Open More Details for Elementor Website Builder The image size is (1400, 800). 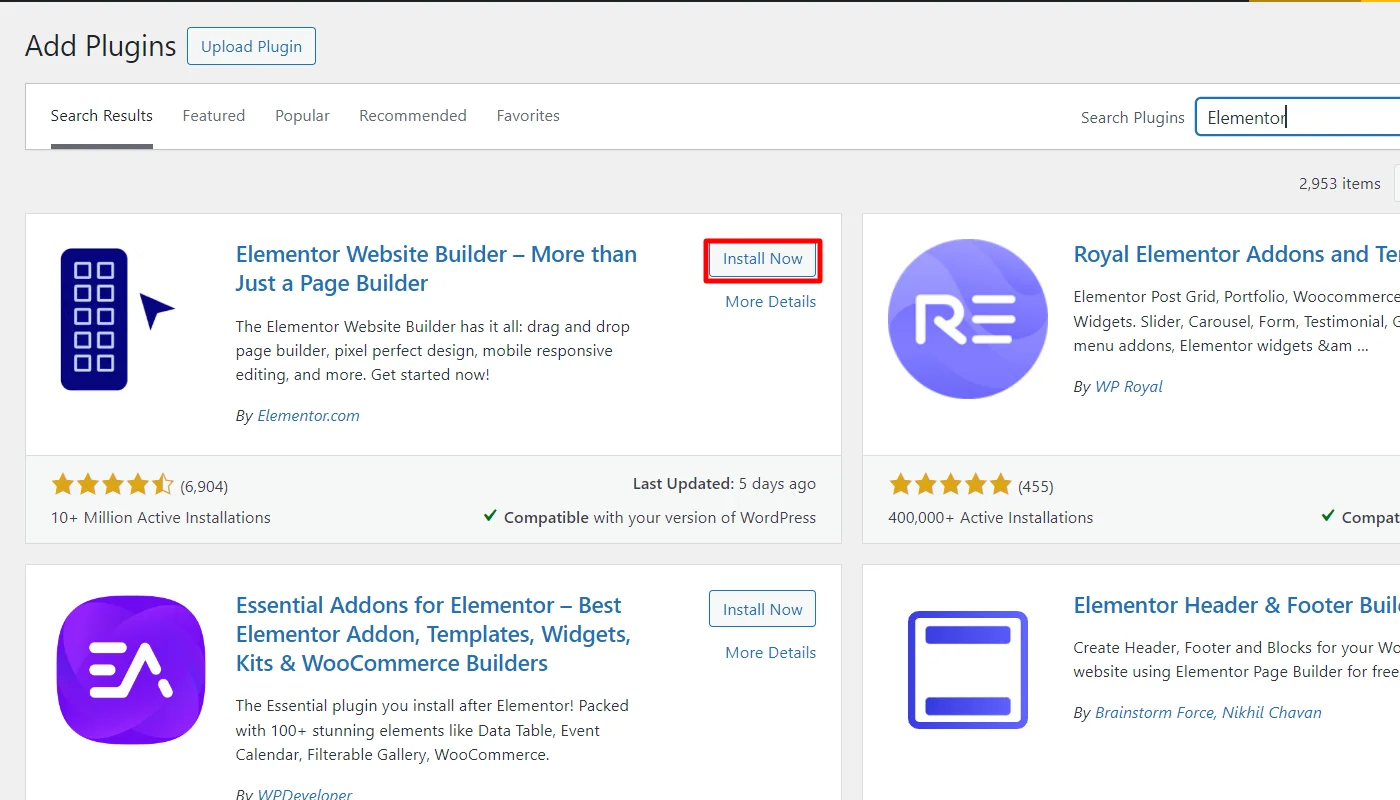coord(770,302)
